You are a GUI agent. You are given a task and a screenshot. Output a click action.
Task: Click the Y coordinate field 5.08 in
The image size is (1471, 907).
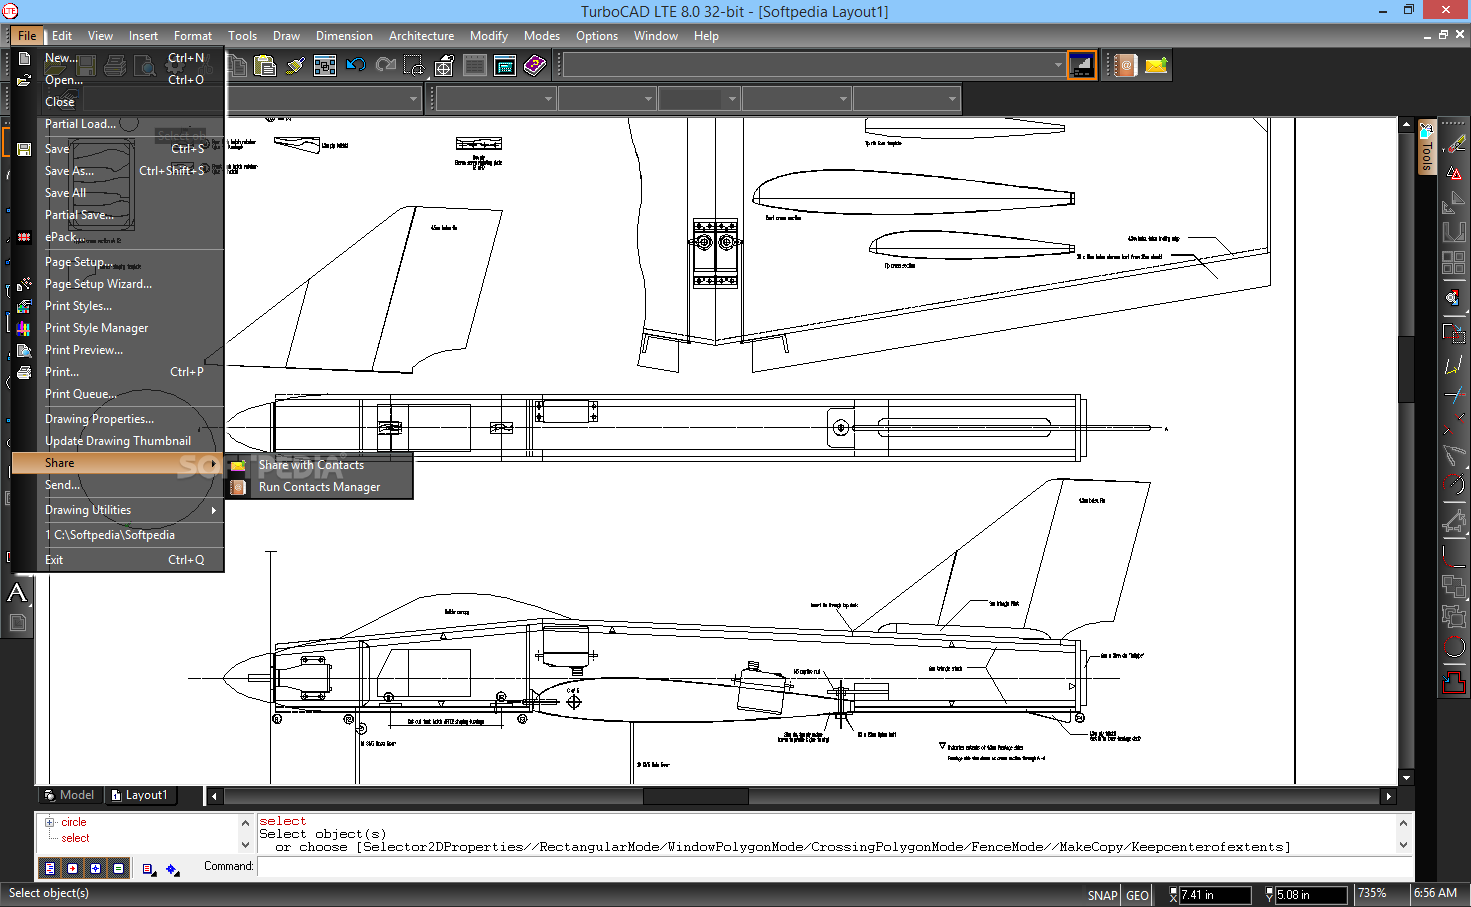click(x=1311, y=895)
